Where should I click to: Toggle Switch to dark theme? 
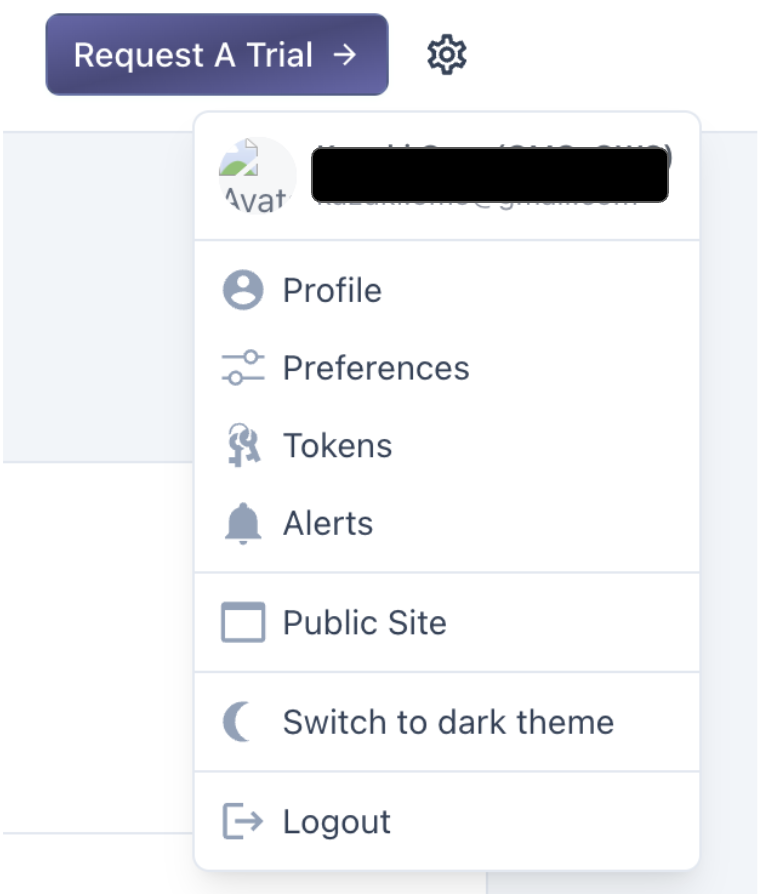(447, 722)
